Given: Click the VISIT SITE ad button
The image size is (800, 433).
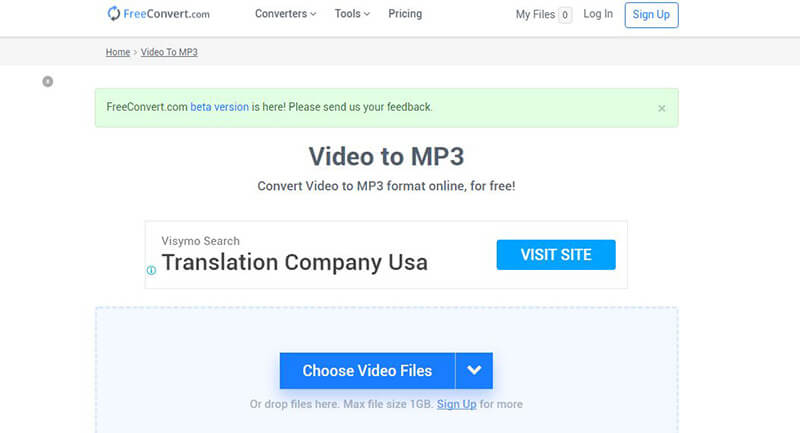Looking at the screenshot, I should coord(556,254).
